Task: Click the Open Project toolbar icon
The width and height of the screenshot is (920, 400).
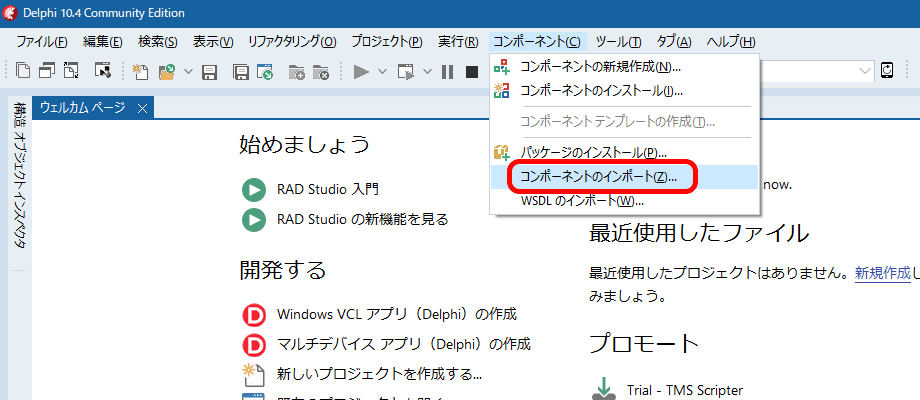Action: tap(265, 72)
